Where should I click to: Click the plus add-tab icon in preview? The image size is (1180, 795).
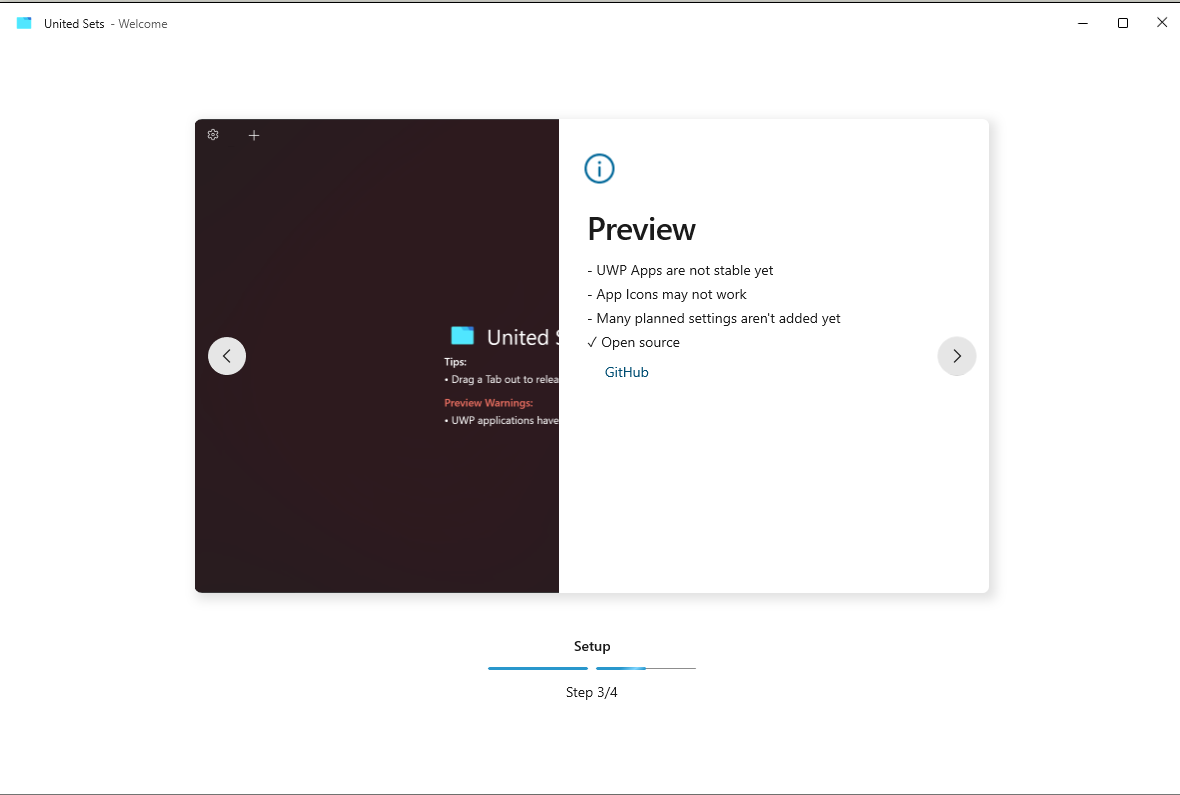[254, 136]
